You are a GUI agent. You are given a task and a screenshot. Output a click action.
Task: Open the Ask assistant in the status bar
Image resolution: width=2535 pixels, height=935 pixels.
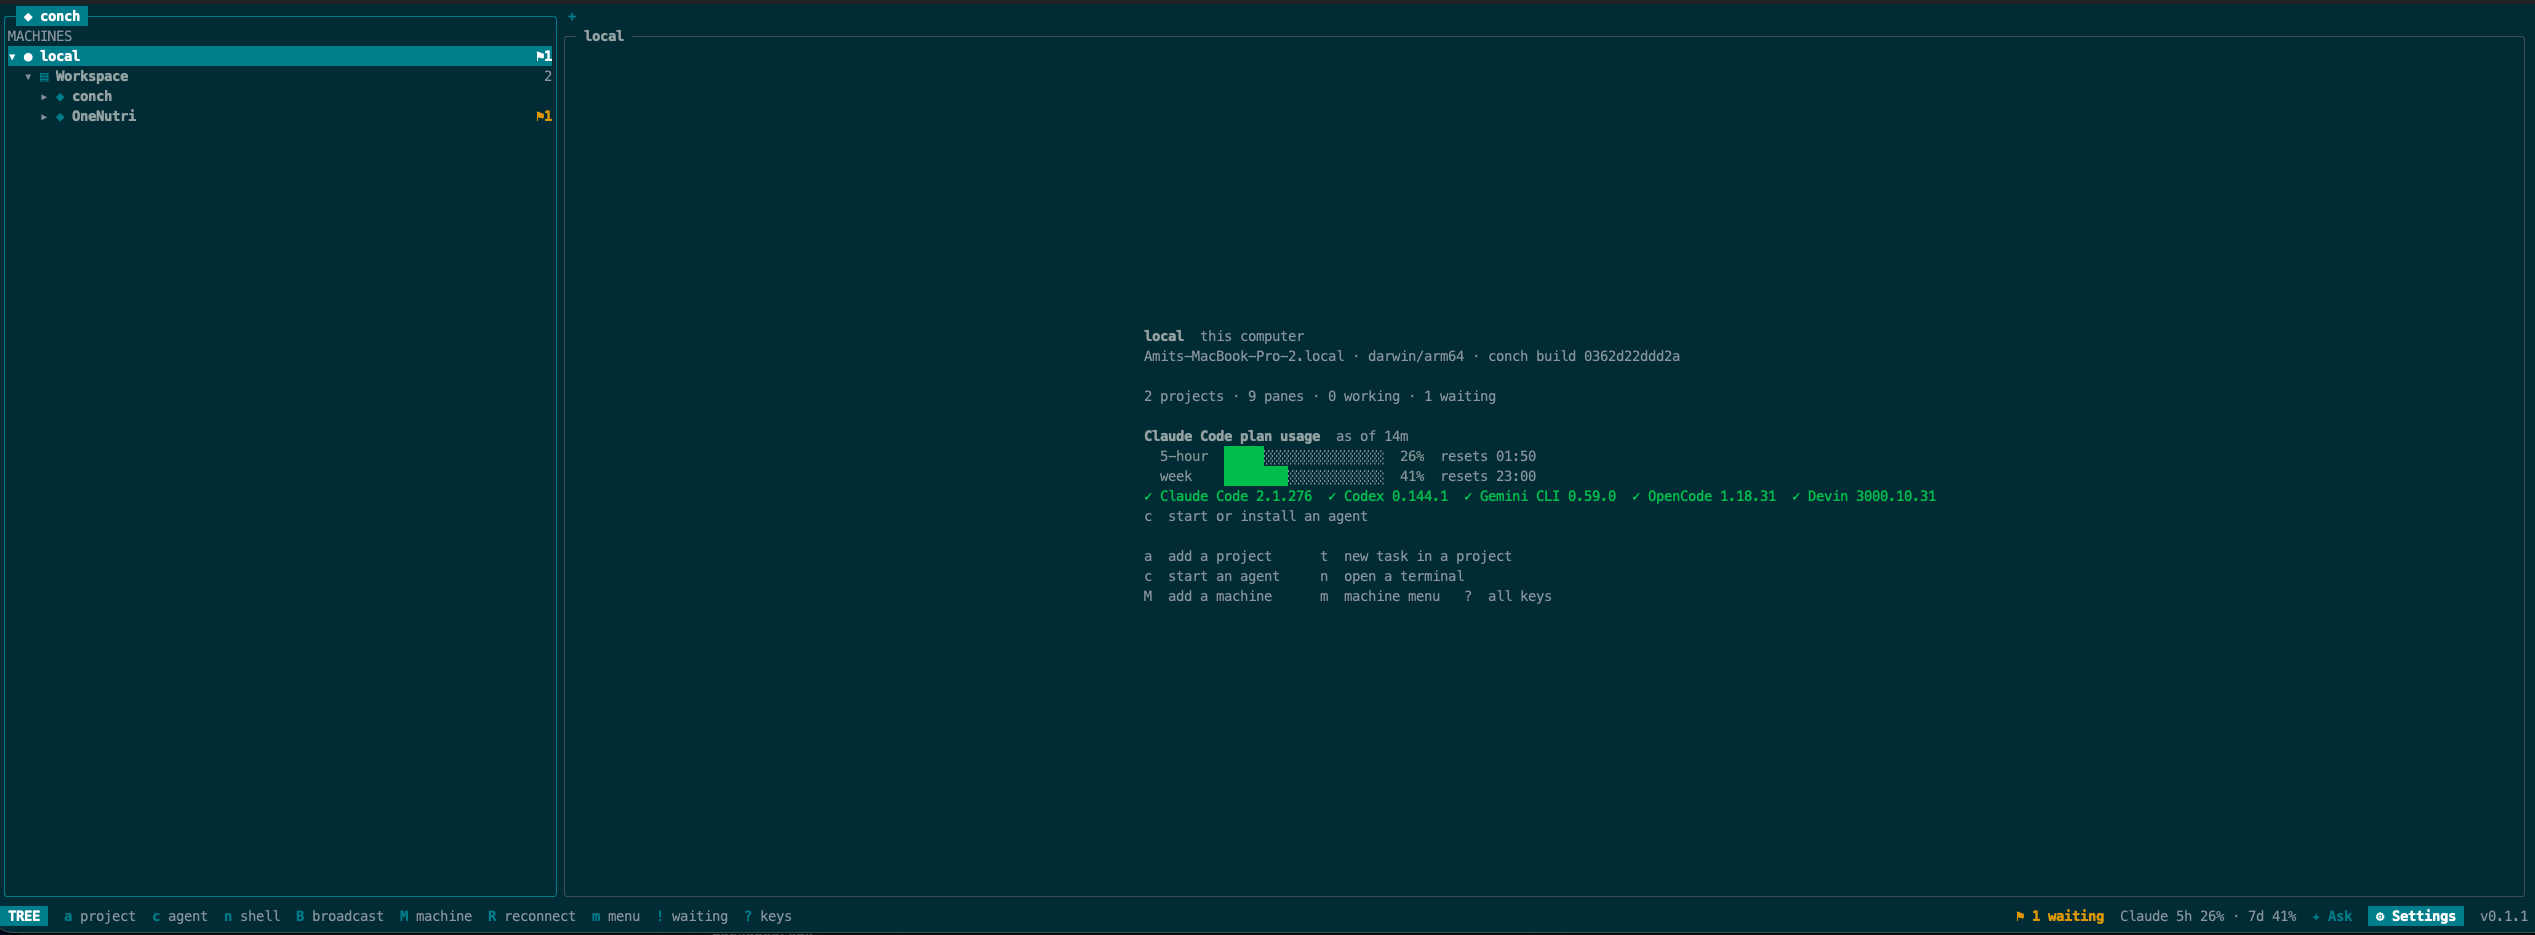(2332, 916)
